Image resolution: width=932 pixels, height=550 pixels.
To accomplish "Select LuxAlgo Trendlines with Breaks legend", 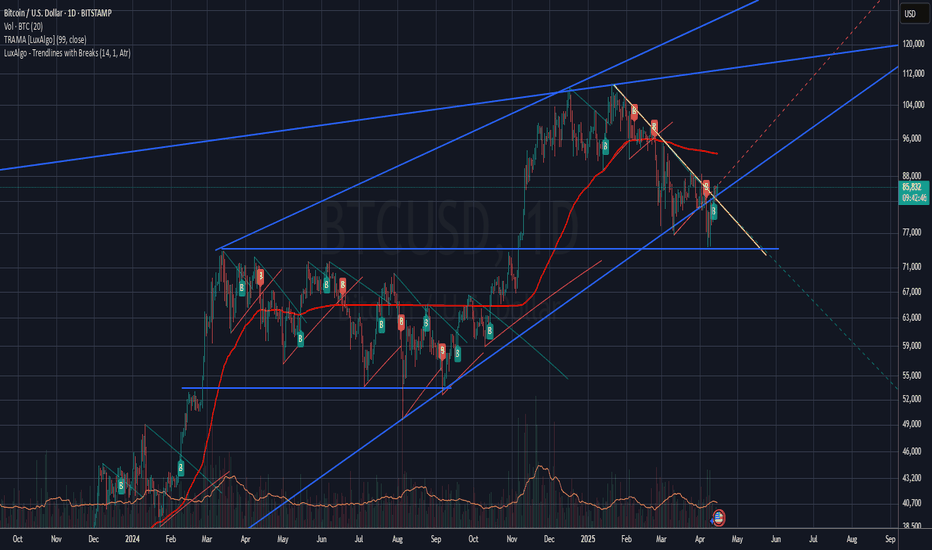I will (x=67, y=53).
